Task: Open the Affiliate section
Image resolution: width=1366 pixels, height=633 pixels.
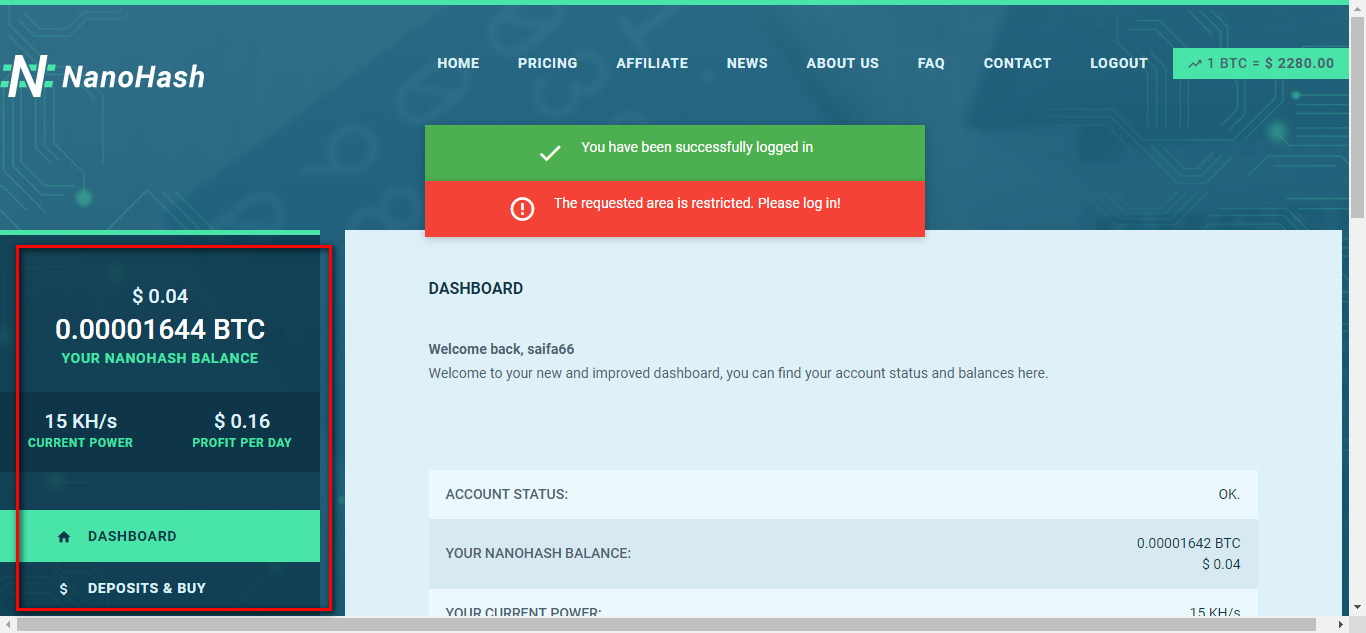Action: [x=652, y=63]
